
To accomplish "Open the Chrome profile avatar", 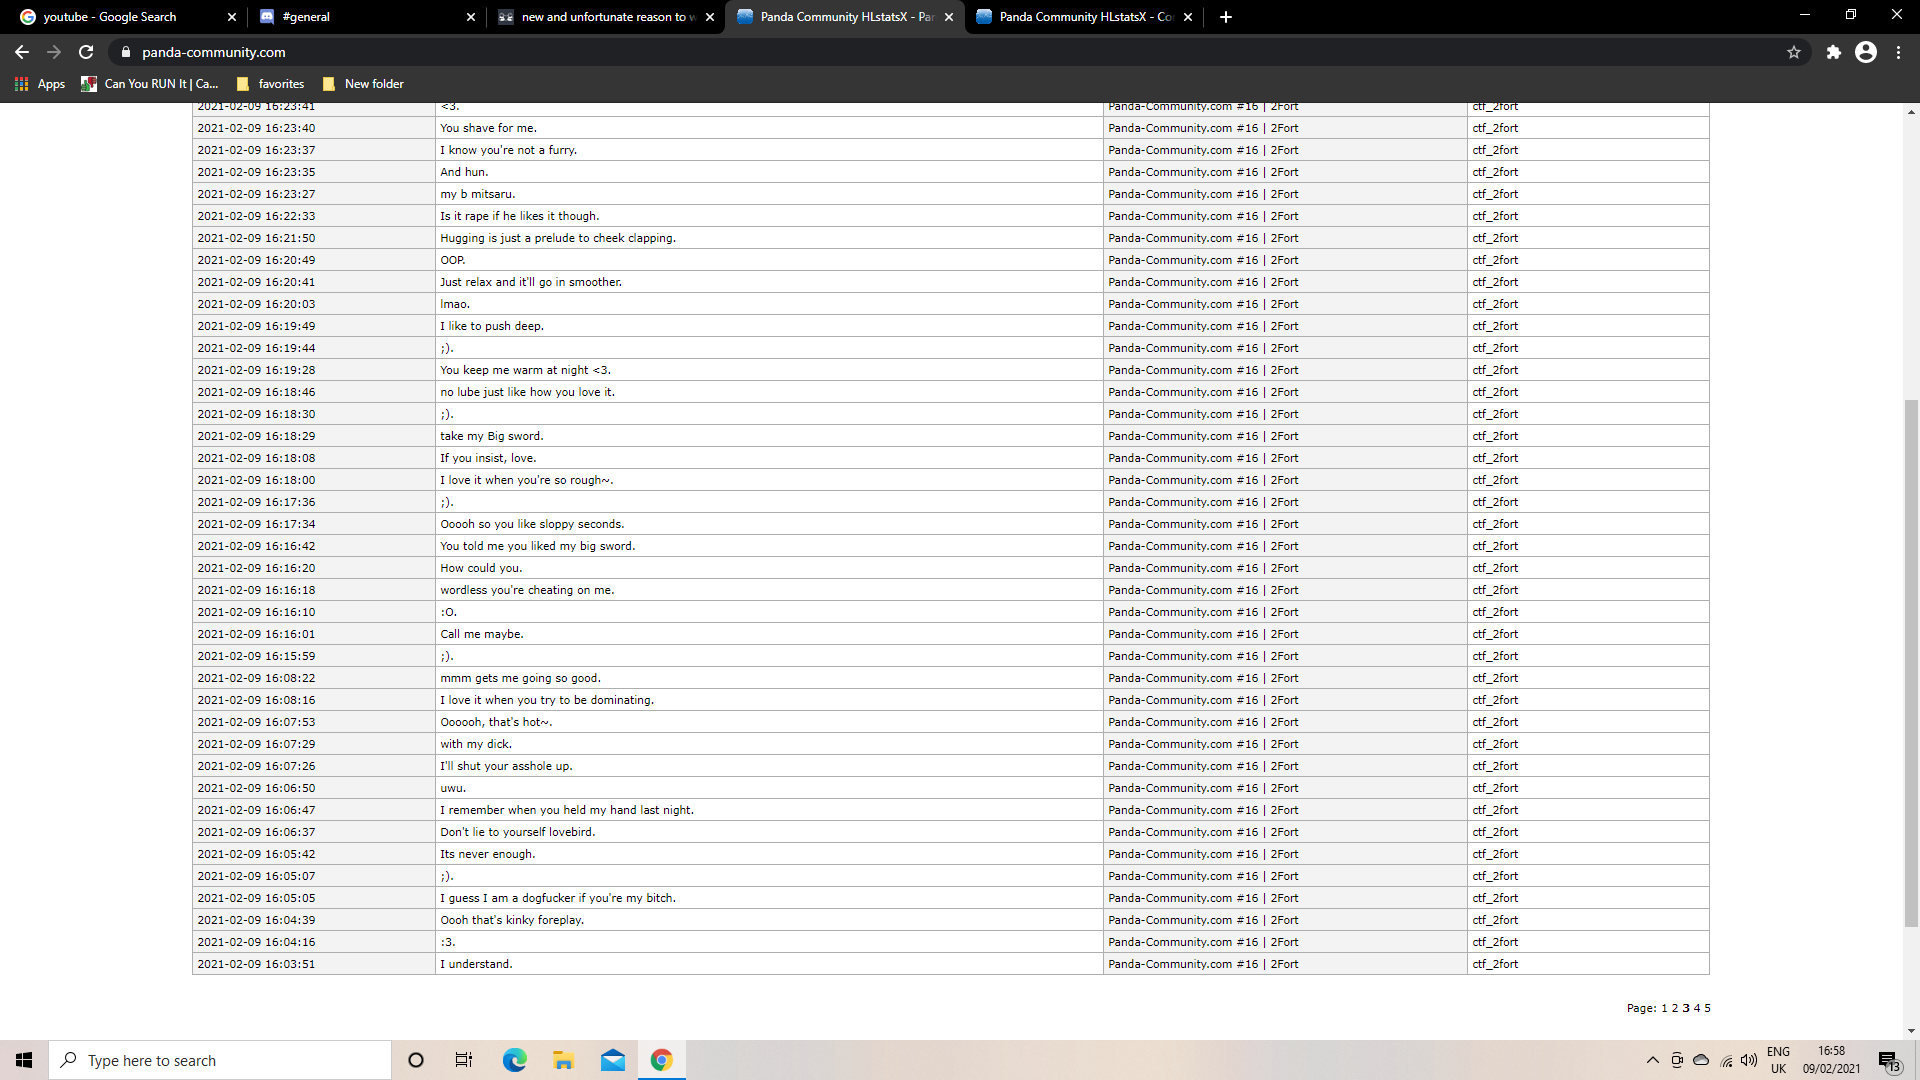I will click(x=1866, y=52).
